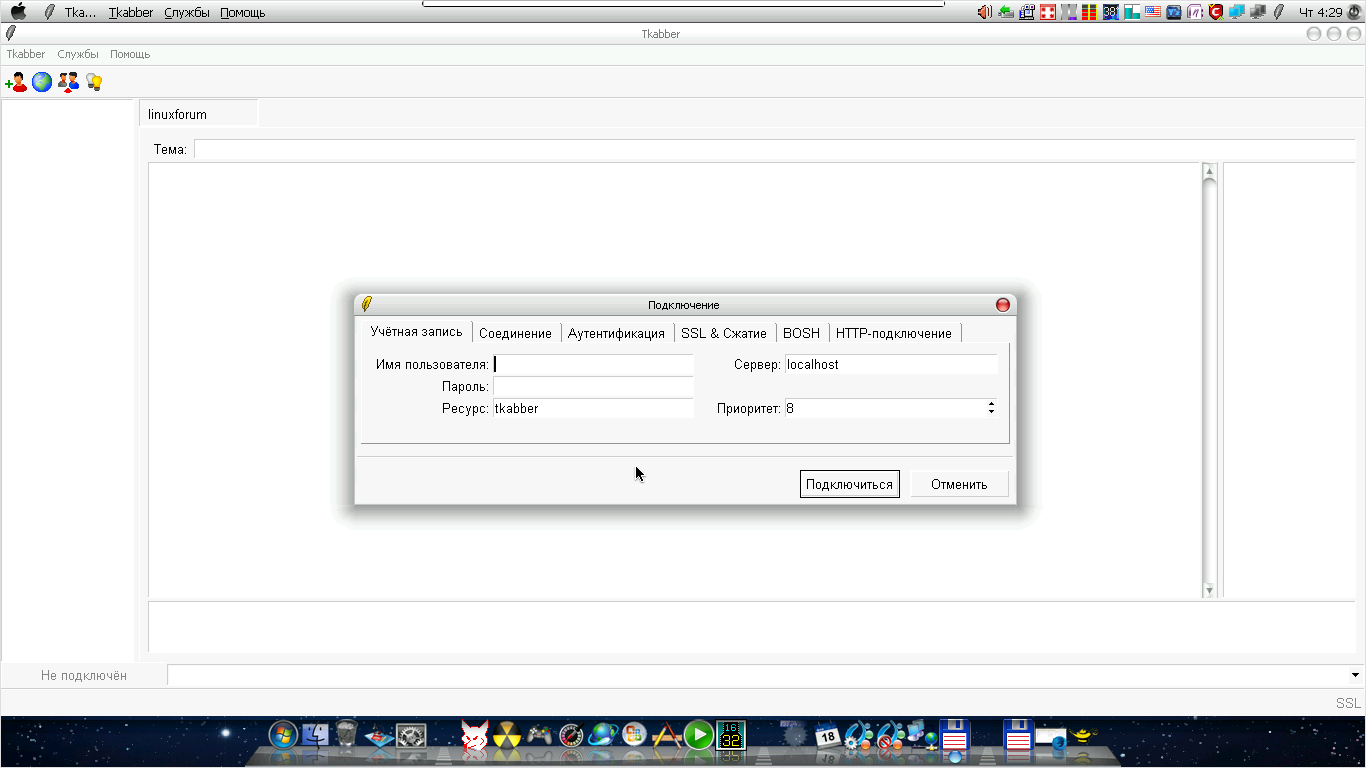The image size is (1366, 768).
Task: Click feather icon in Подключение dialog title
Action: 367,304
